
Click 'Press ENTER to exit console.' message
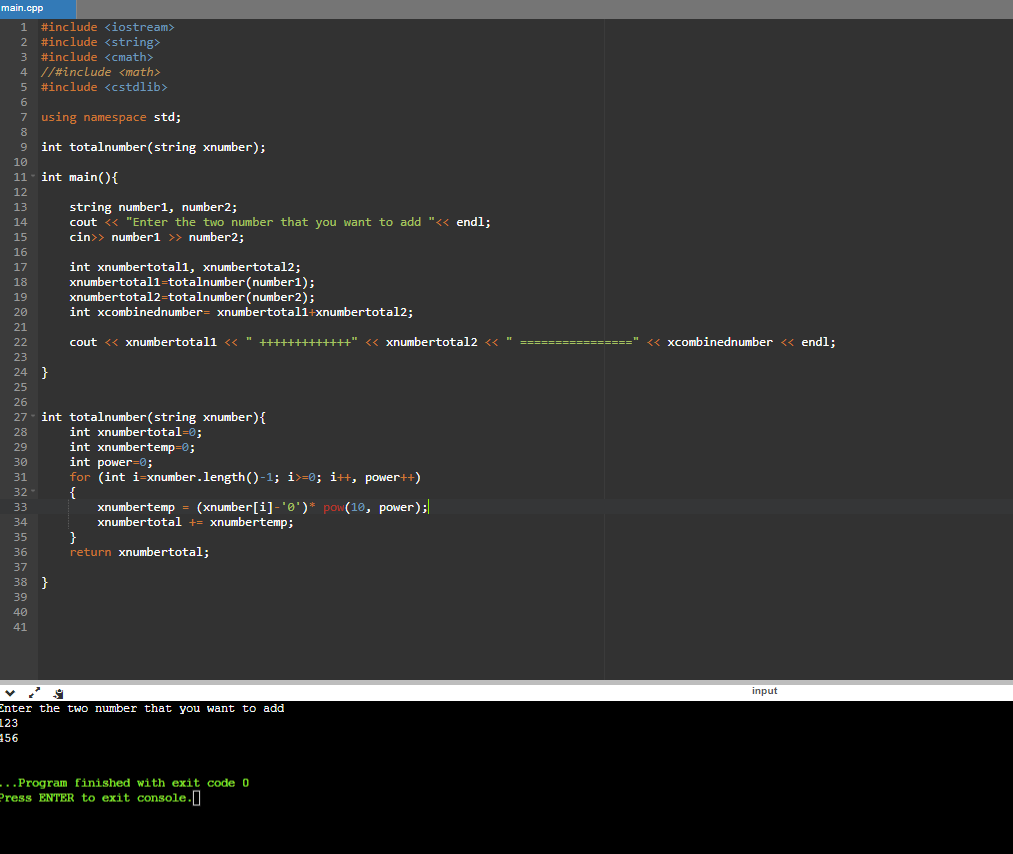tap(96, 798)
